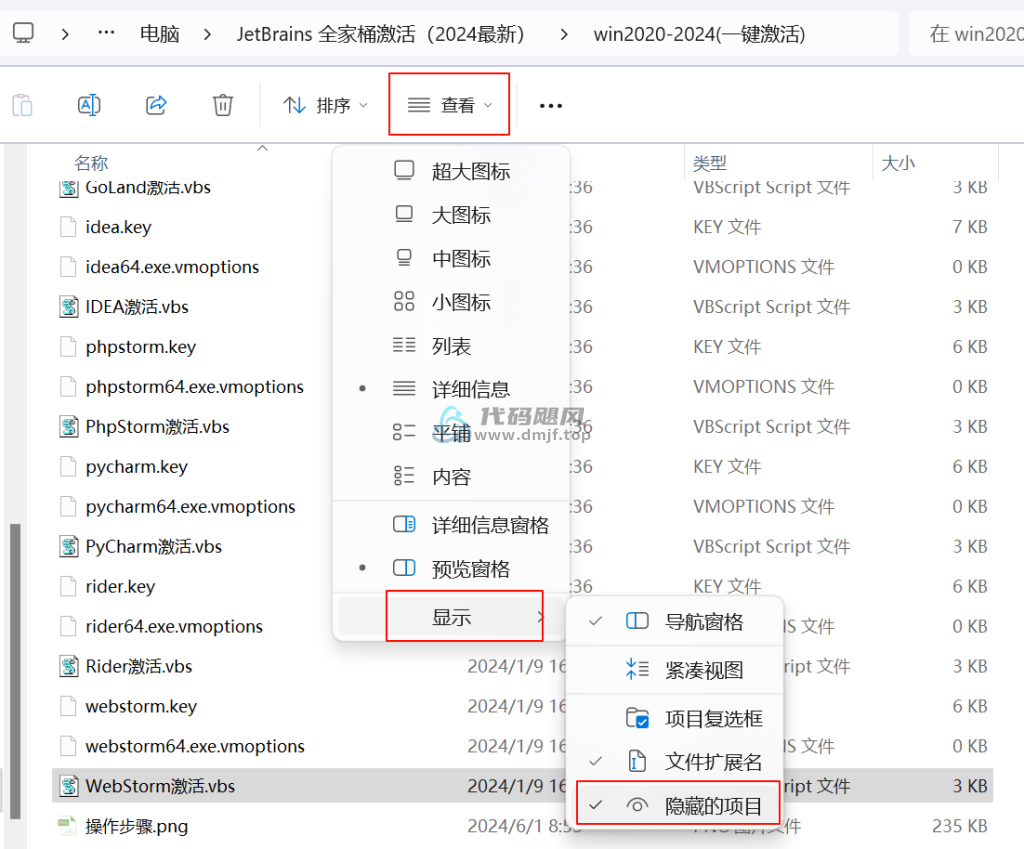Click the script icon of PhpStorm激活.vbs

(69, 426)
